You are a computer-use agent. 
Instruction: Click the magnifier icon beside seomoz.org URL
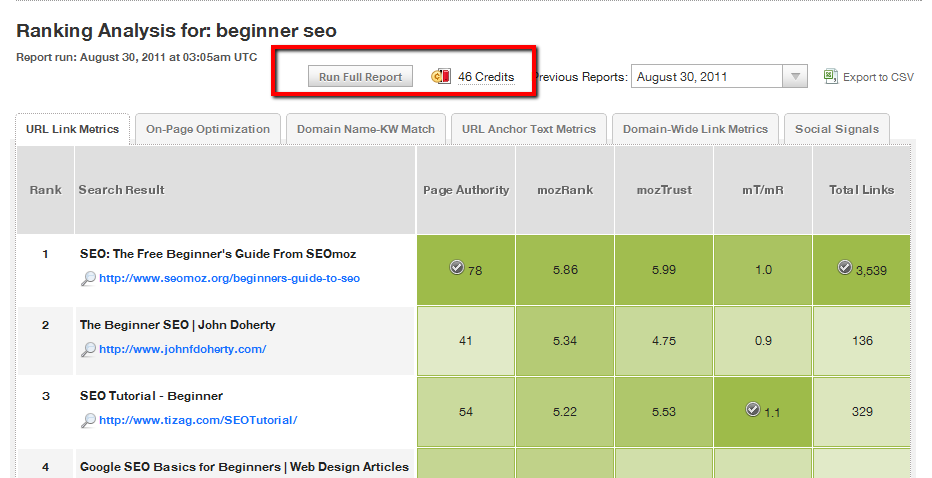coord(88,278)
